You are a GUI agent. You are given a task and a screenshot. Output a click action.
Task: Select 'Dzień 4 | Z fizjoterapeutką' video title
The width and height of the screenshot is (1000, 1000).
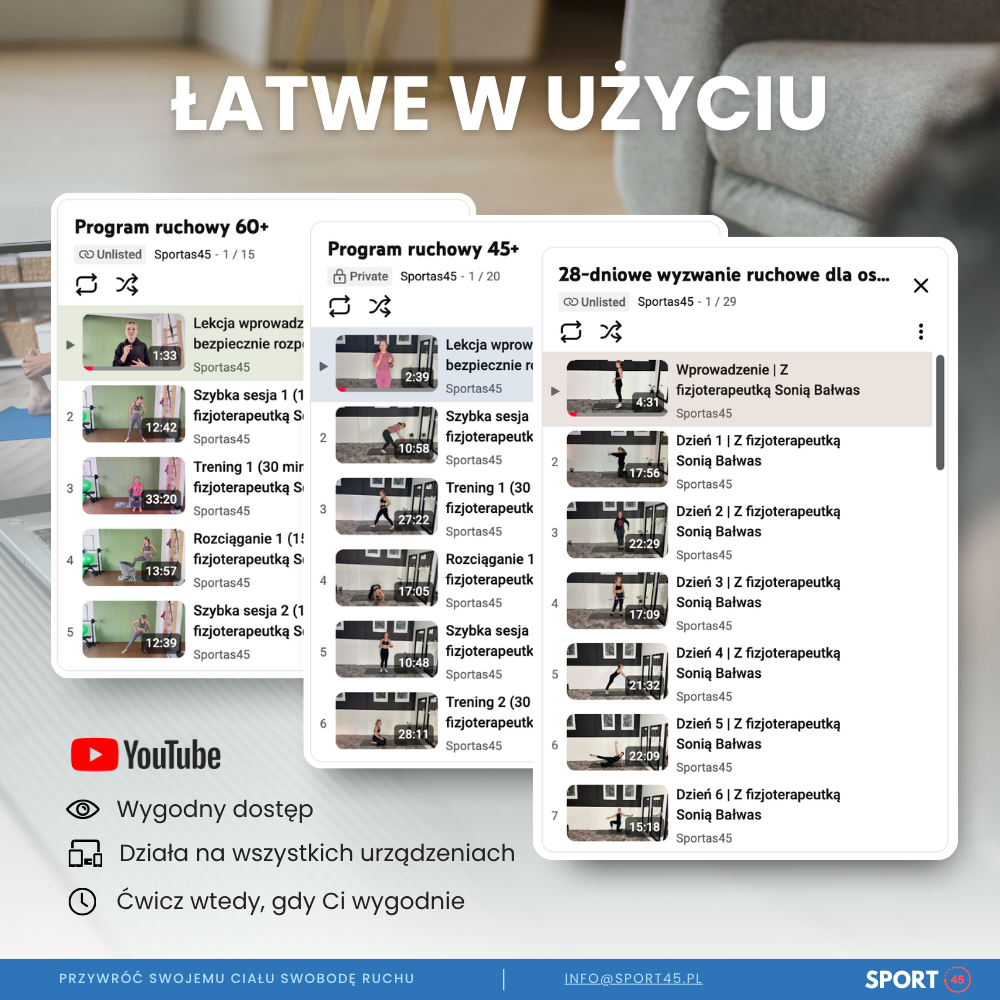coord(758,663)
